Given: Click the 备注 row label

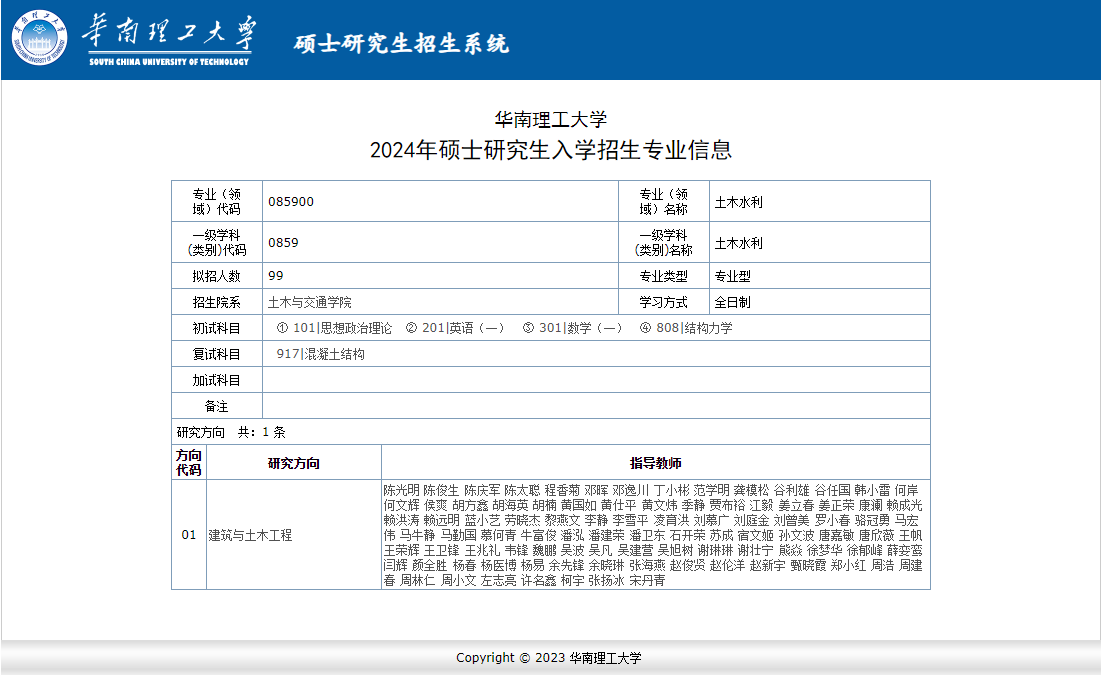Looking at the screenshot, I should point(217,407).
